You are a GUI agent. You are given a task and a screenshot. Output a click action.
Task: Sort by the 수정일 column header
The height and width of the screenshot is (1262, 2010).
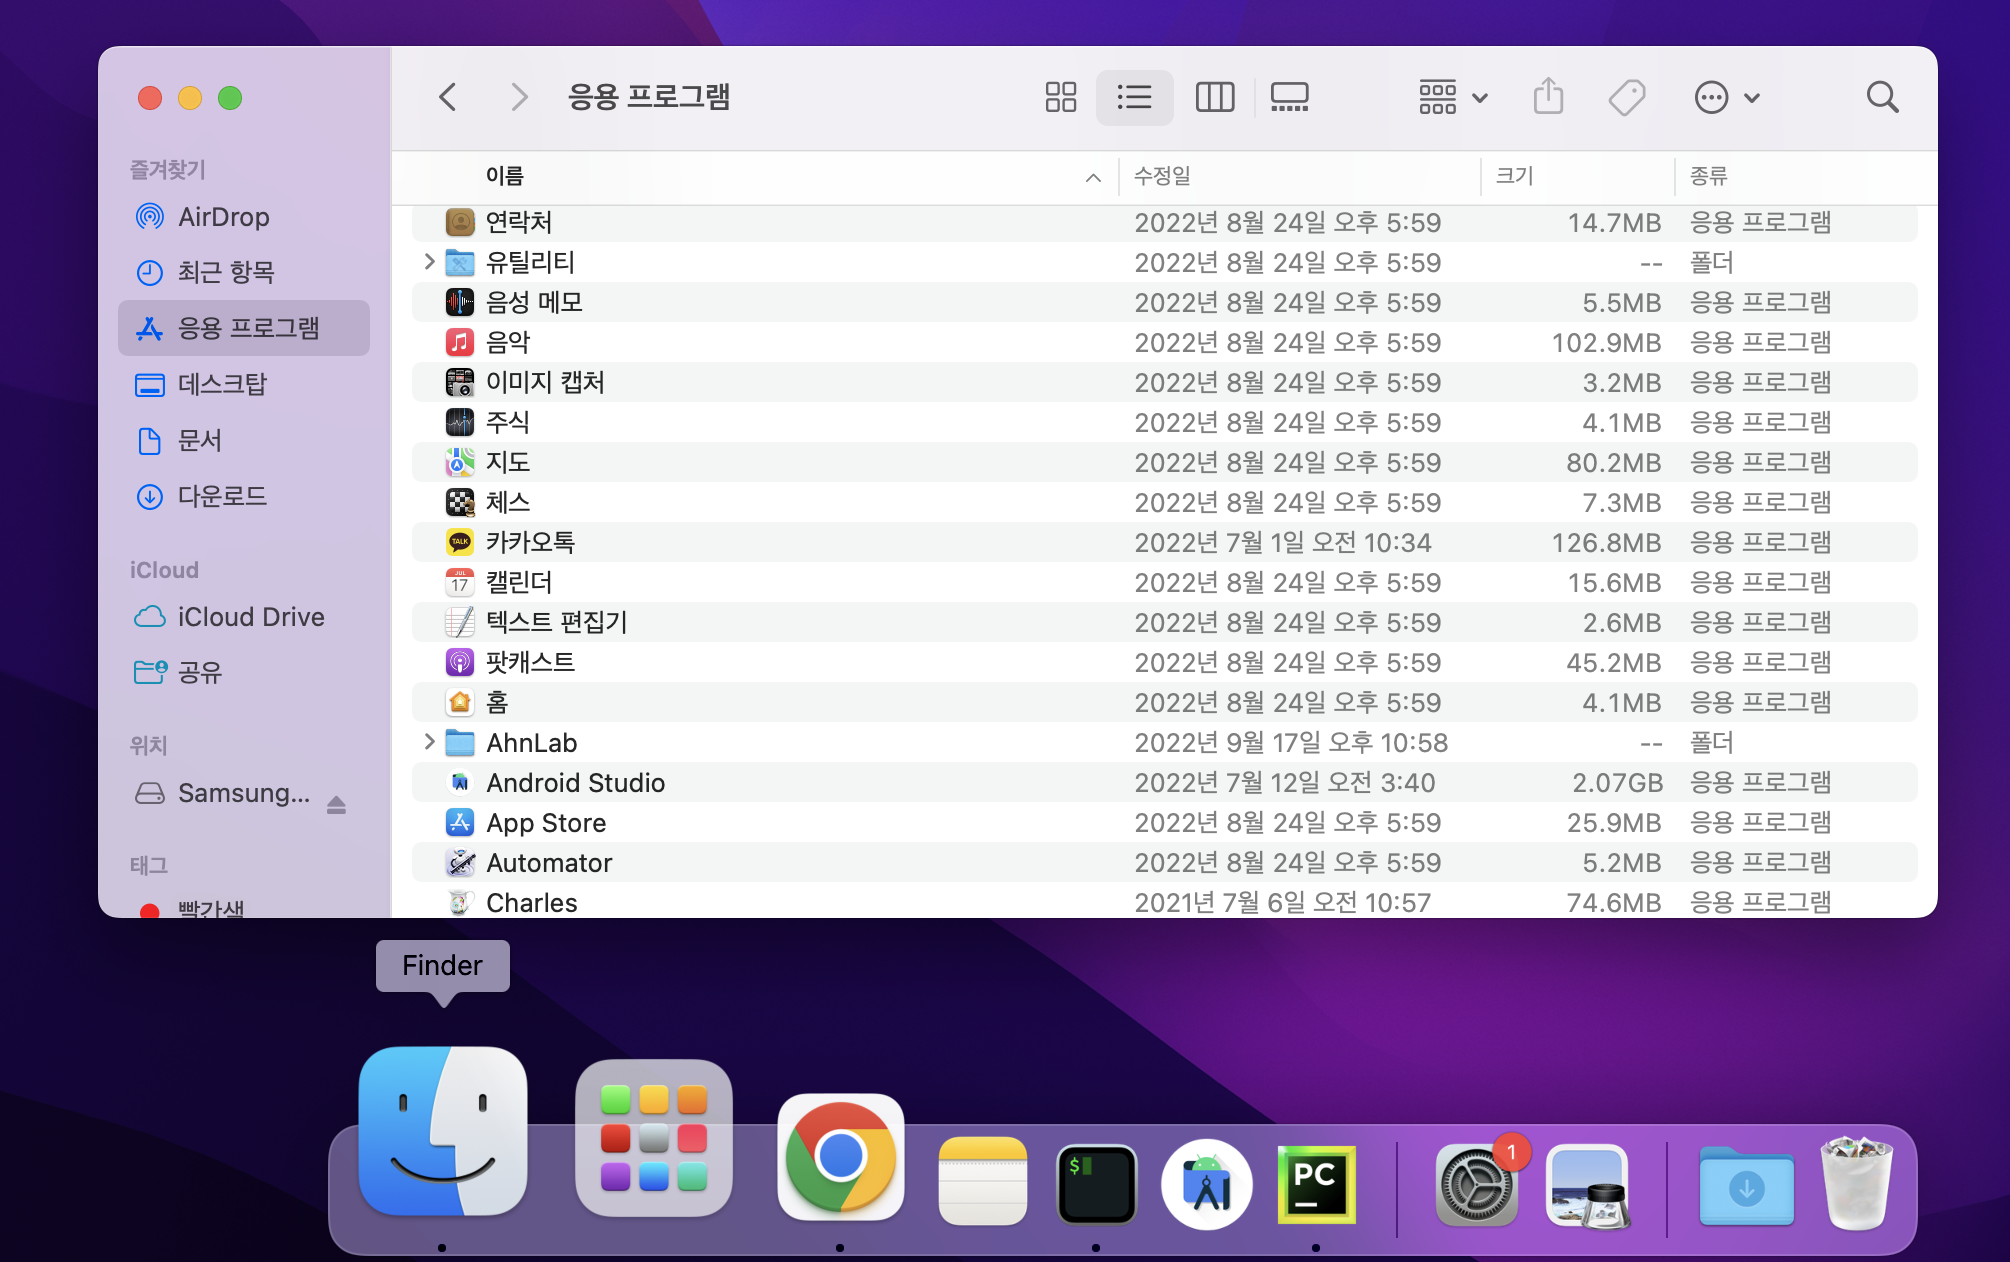[1162, 177]
